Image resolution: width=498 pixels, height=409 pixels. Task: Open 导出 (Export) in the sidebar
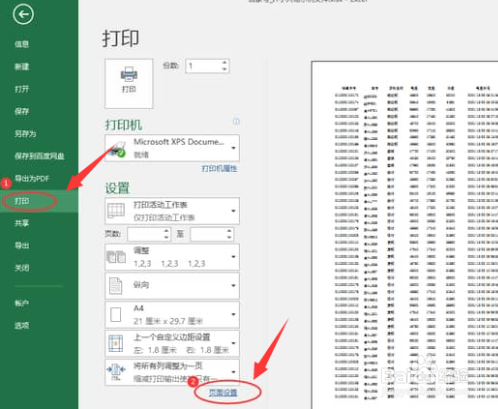(22, 246)
